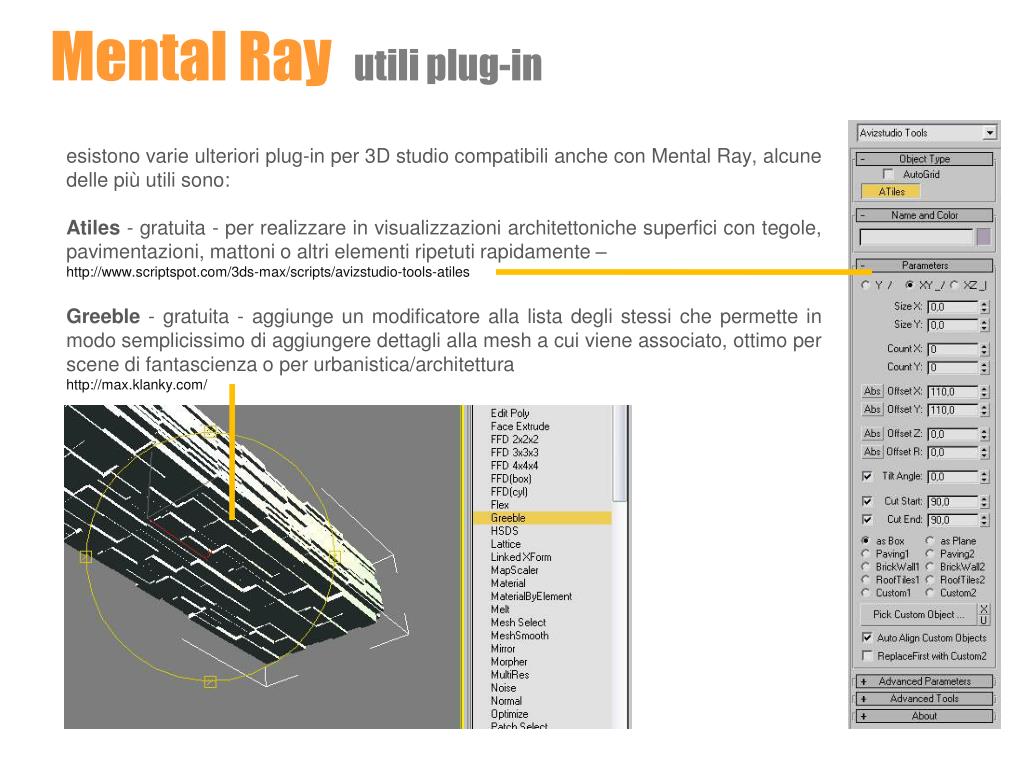Screen dimensions: 1024x768
Task: Select the Custom2 radio option
Action: point(930,593)
